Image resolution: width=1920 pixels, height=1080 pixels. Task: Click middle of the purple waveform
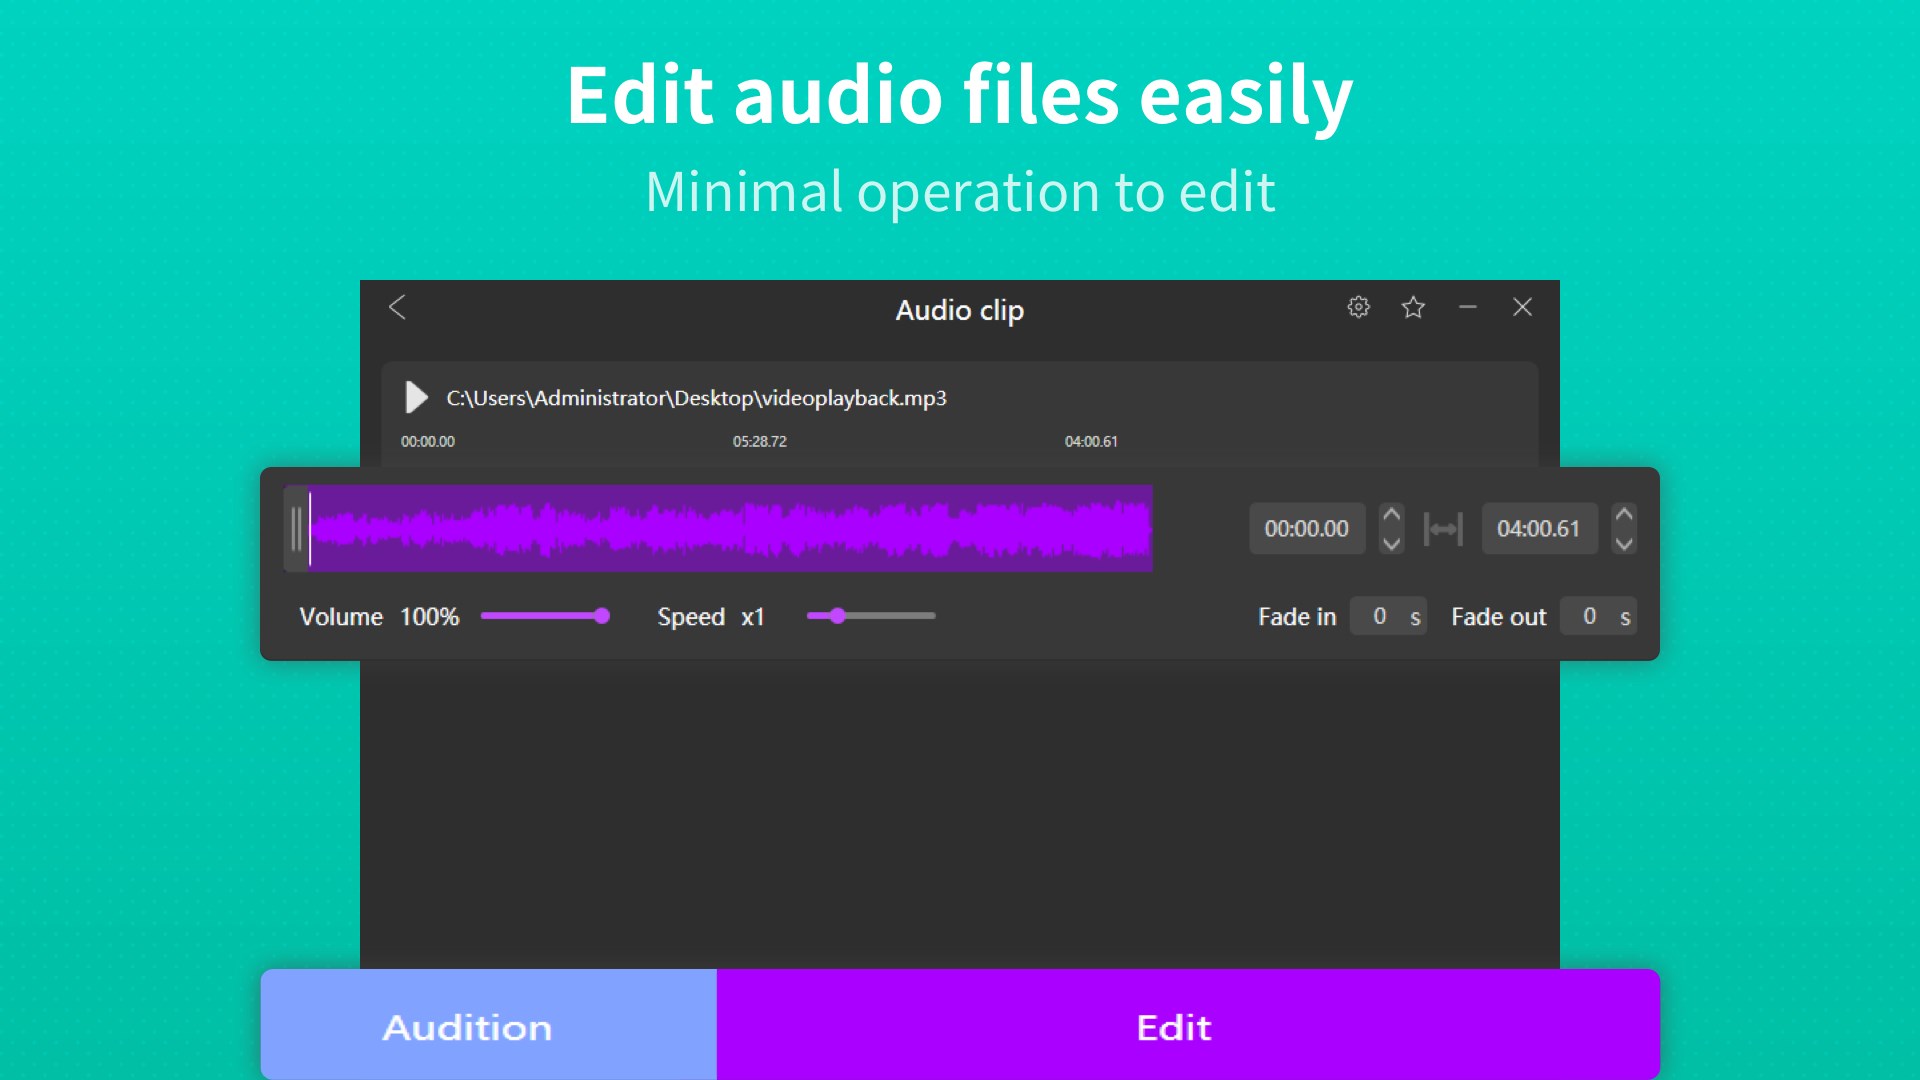tap(730, 529)
